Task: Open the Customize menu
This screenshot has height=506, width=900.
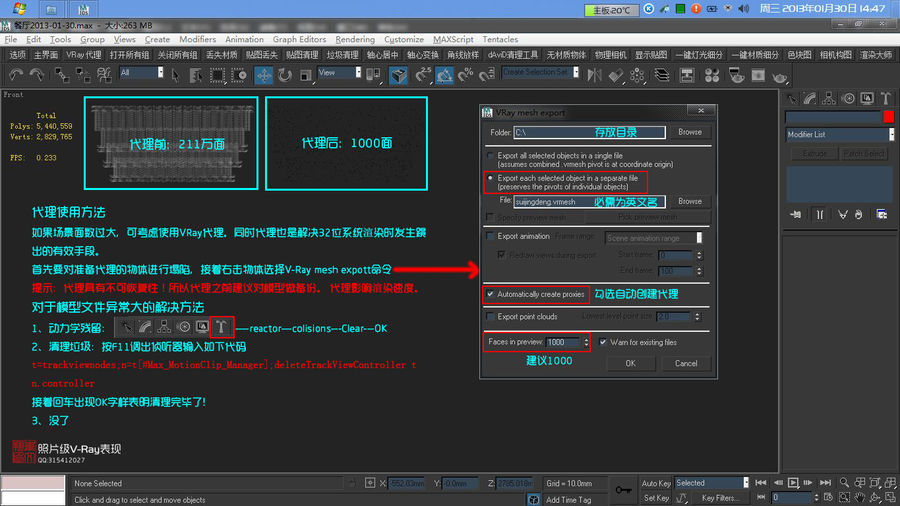Action: pos(404,39)
